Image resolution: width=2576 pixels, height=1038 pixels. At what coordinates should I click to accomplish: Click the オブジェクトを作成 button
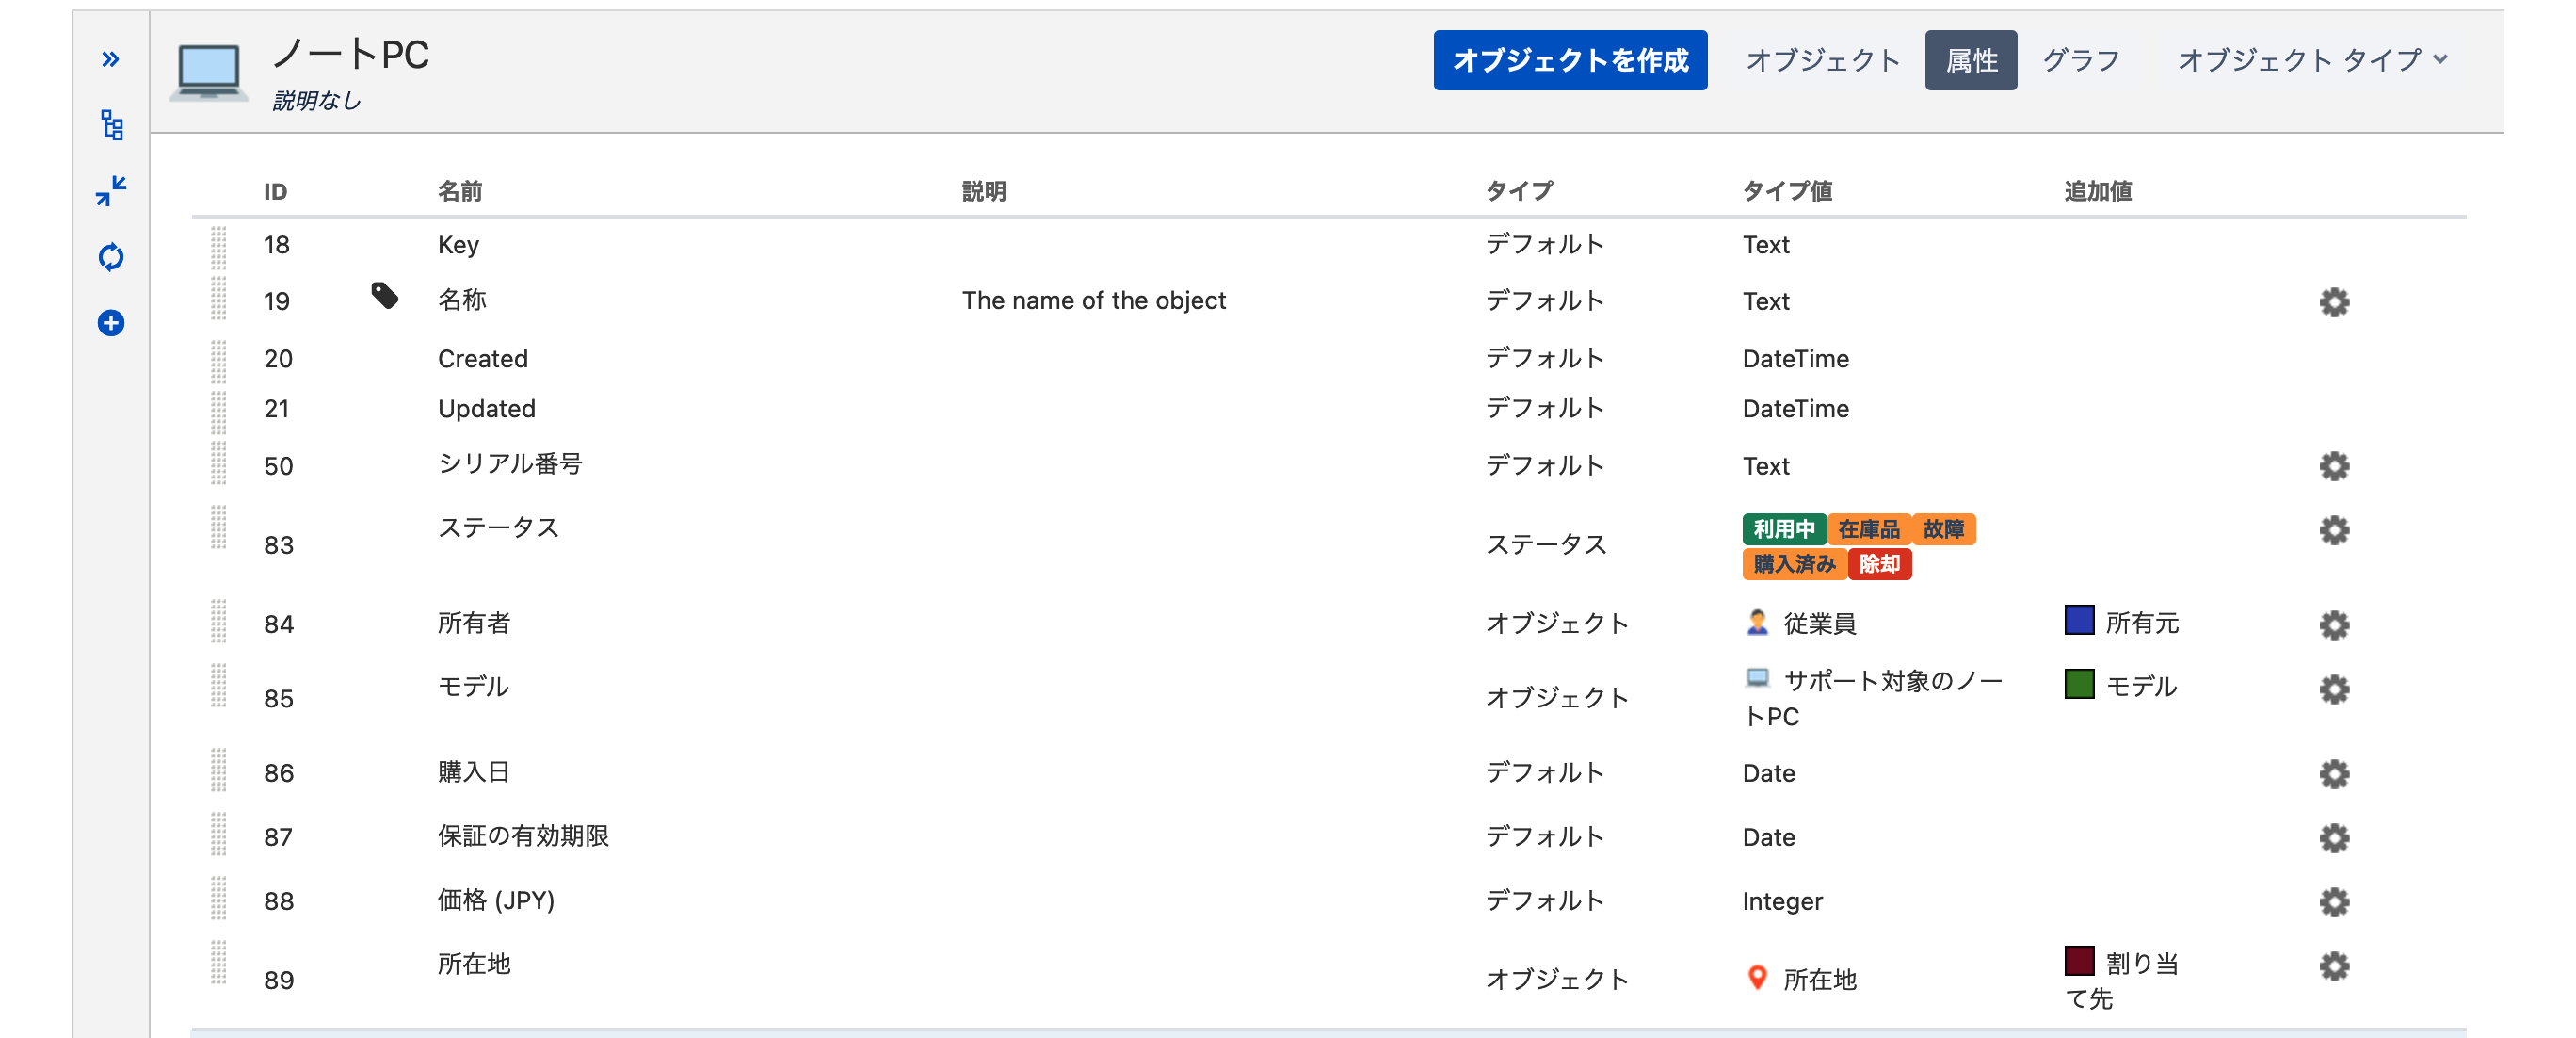coord(1570,60)
